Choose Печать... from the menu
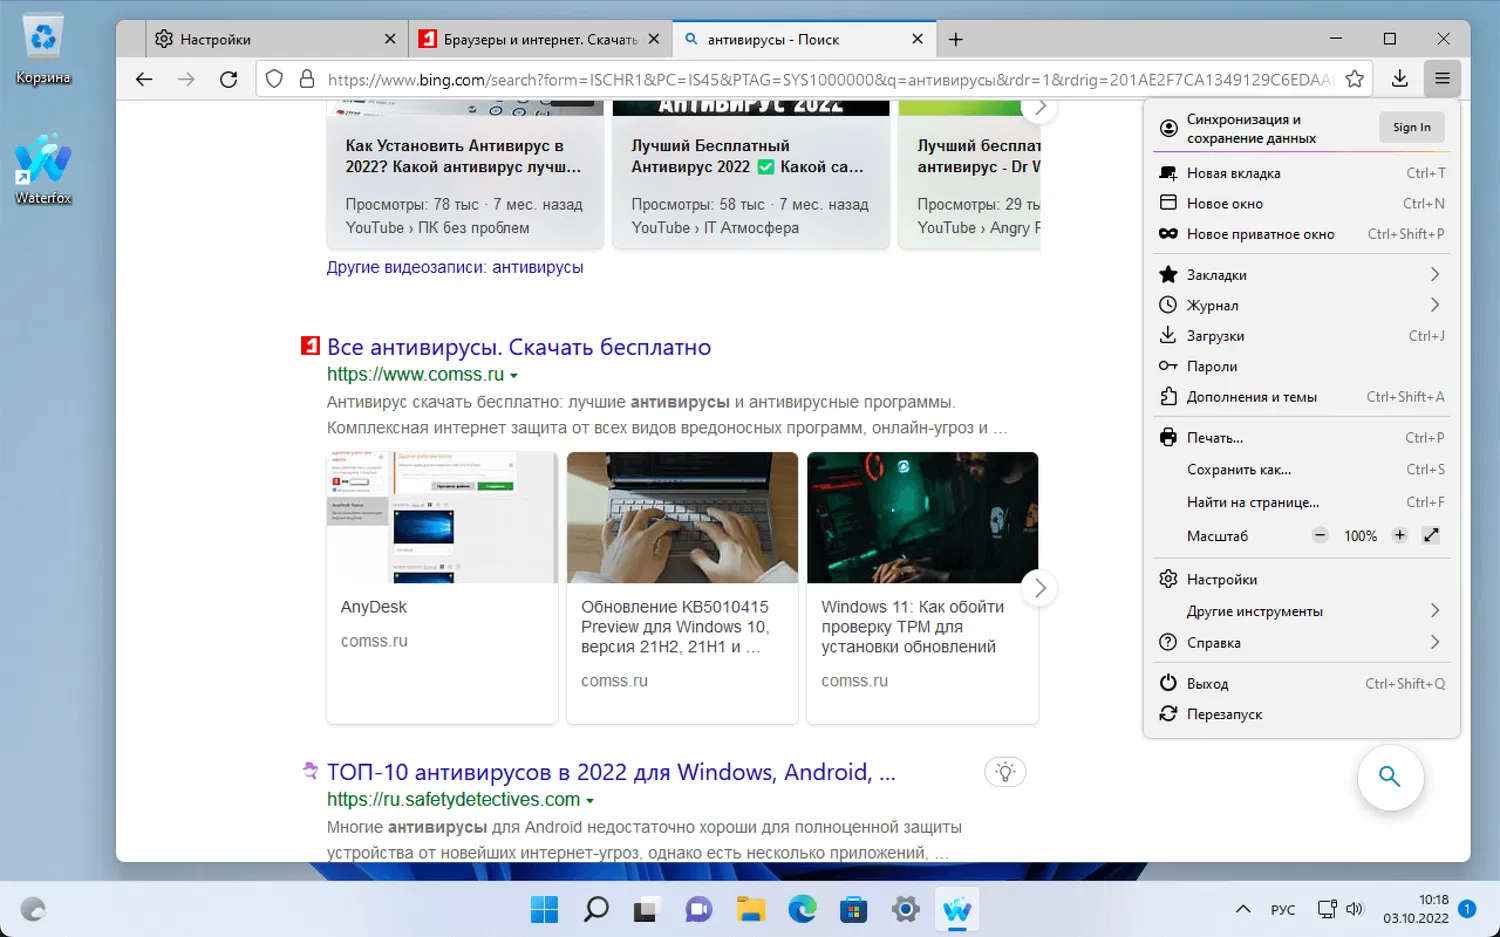The width and height of the screenshot is (1500, 937). (1302, 438)
